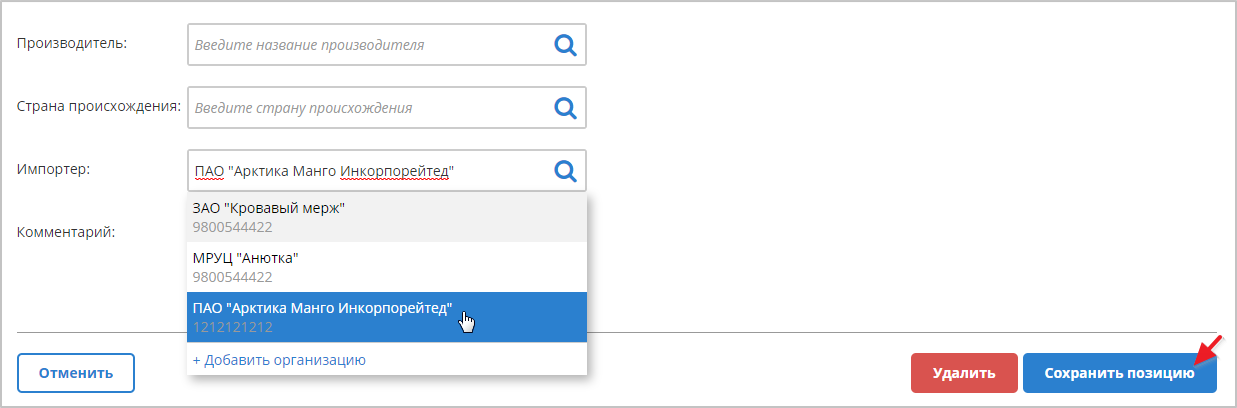Viewport: 1237px width, 408px height.
Task: Click the number 1212121212 in the highlighted suggestion
Action: point(233,327)
